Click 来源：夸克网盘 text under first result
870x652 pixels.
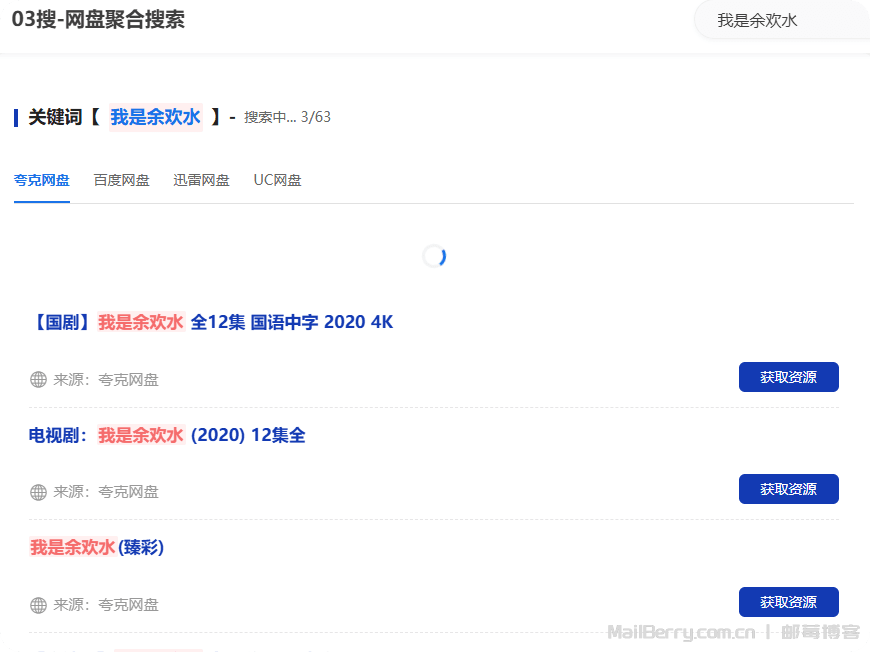(x=106, y=379)
